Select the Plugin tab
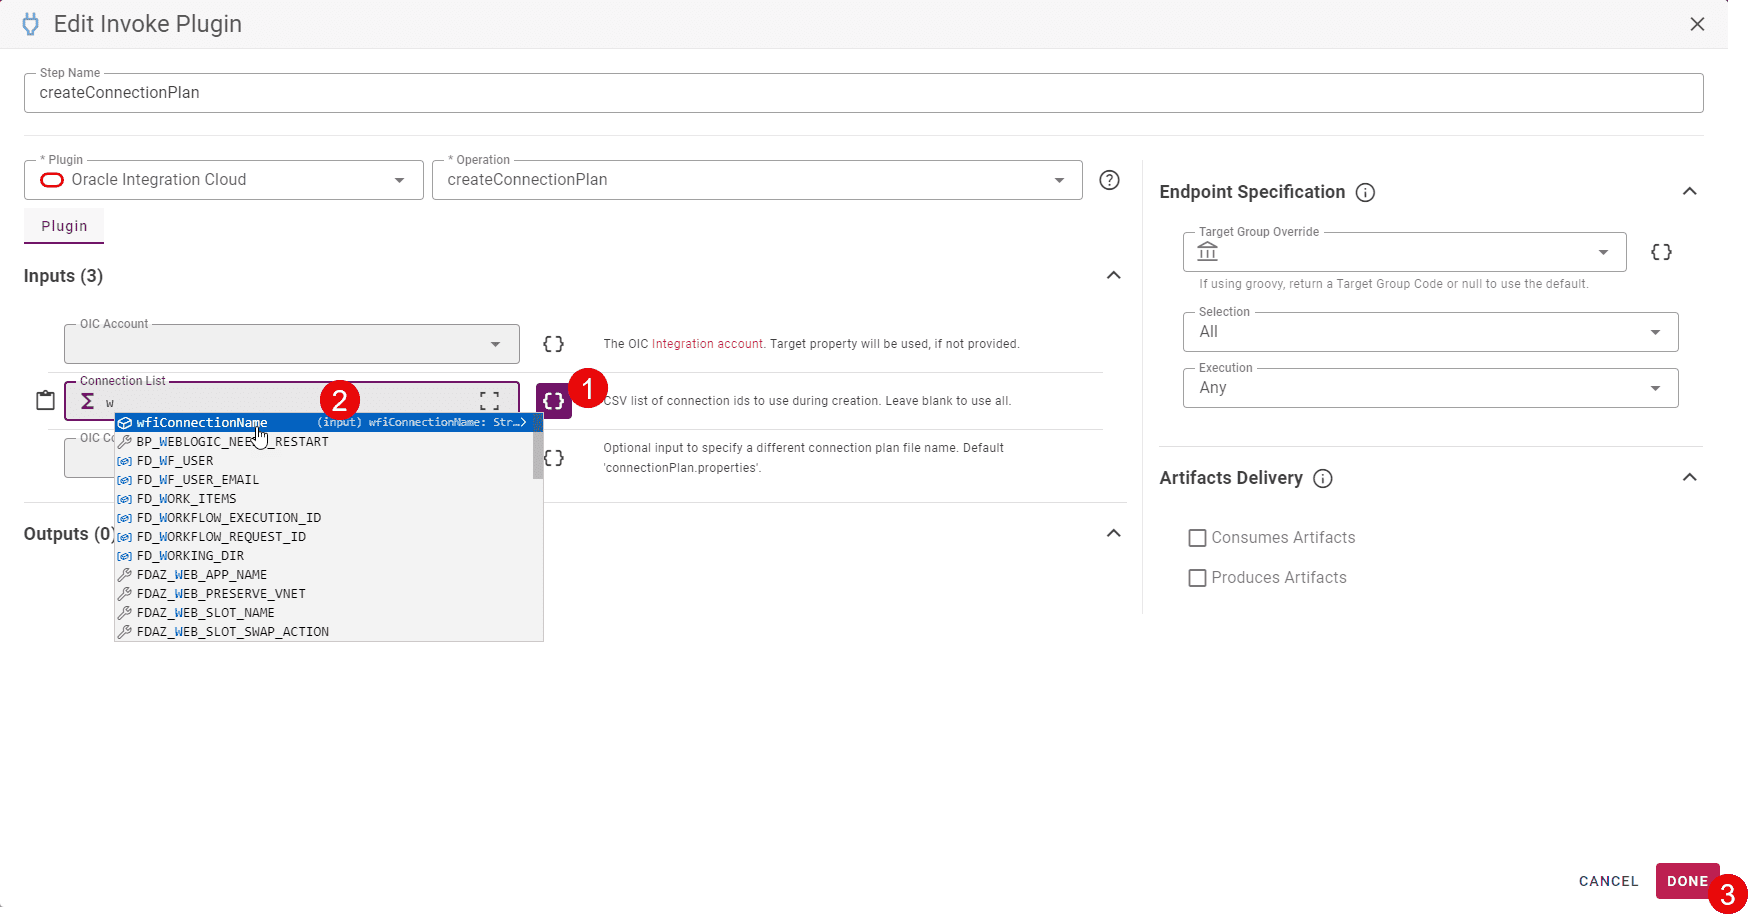Viewport: 1749px width, 915px height. [x=63, y=226]
